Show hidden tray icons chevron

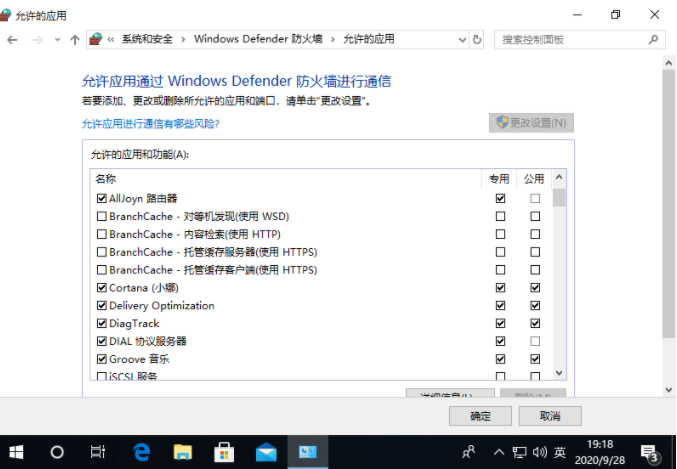tap(499, 452)
